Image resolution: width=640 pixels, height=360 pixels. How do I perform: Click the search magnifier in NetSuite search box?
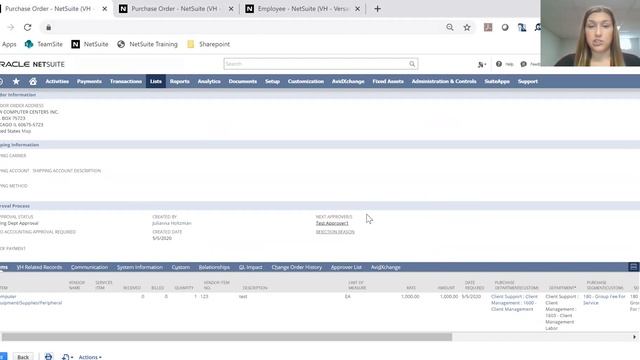click(x=412, y=64)
